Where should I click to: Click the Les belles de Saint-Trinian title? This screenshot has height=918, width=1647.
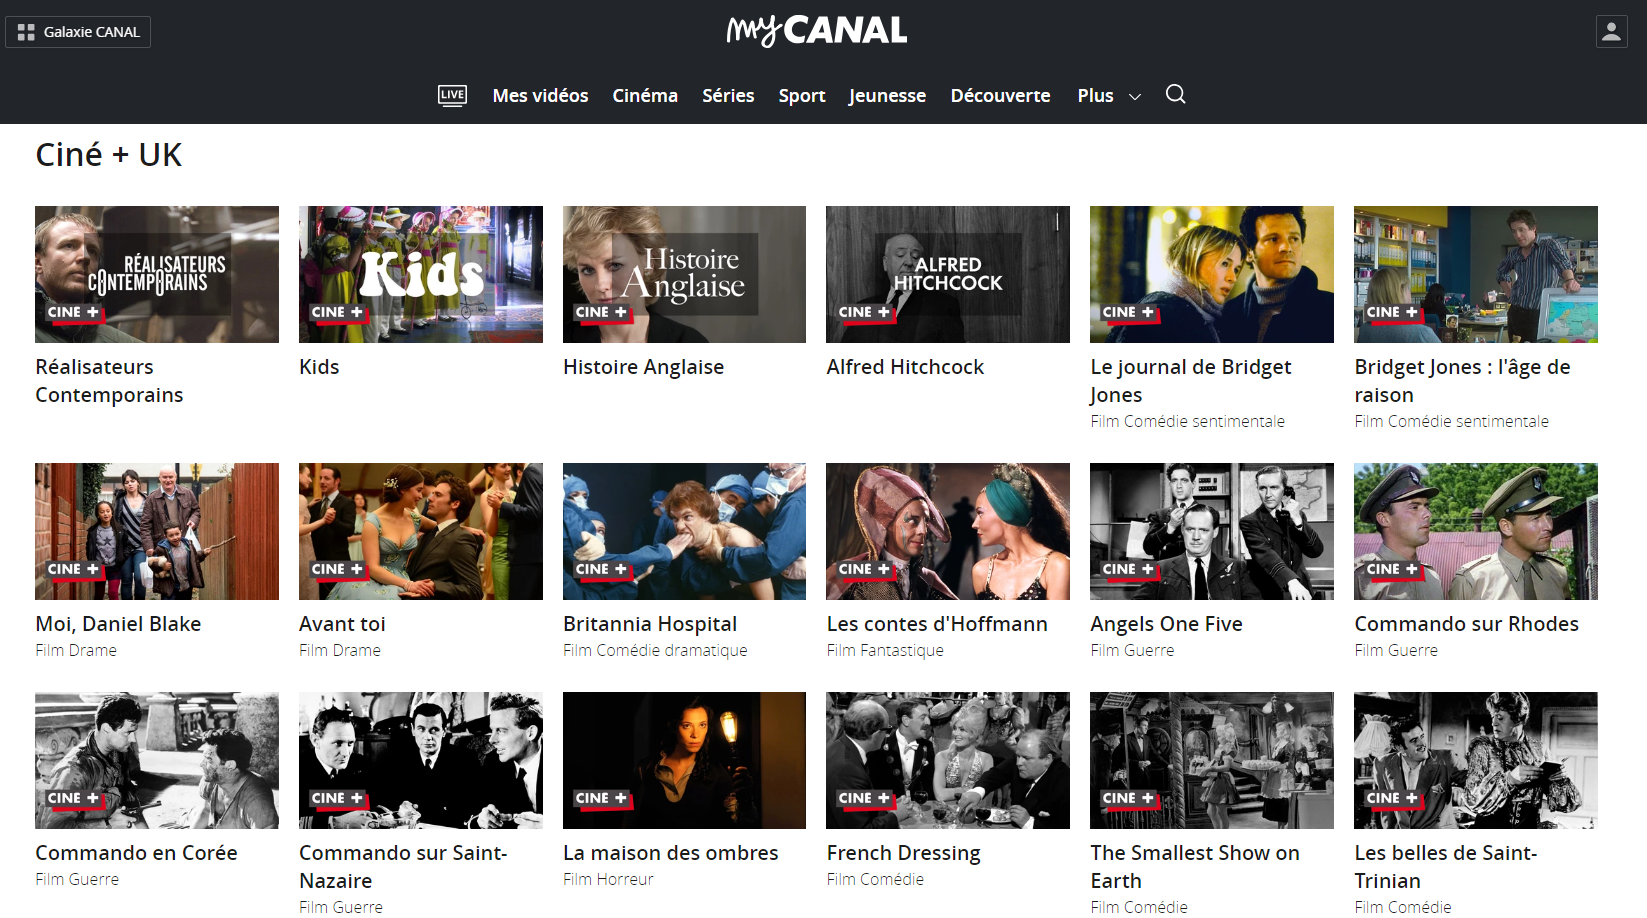click(1446, 867)
